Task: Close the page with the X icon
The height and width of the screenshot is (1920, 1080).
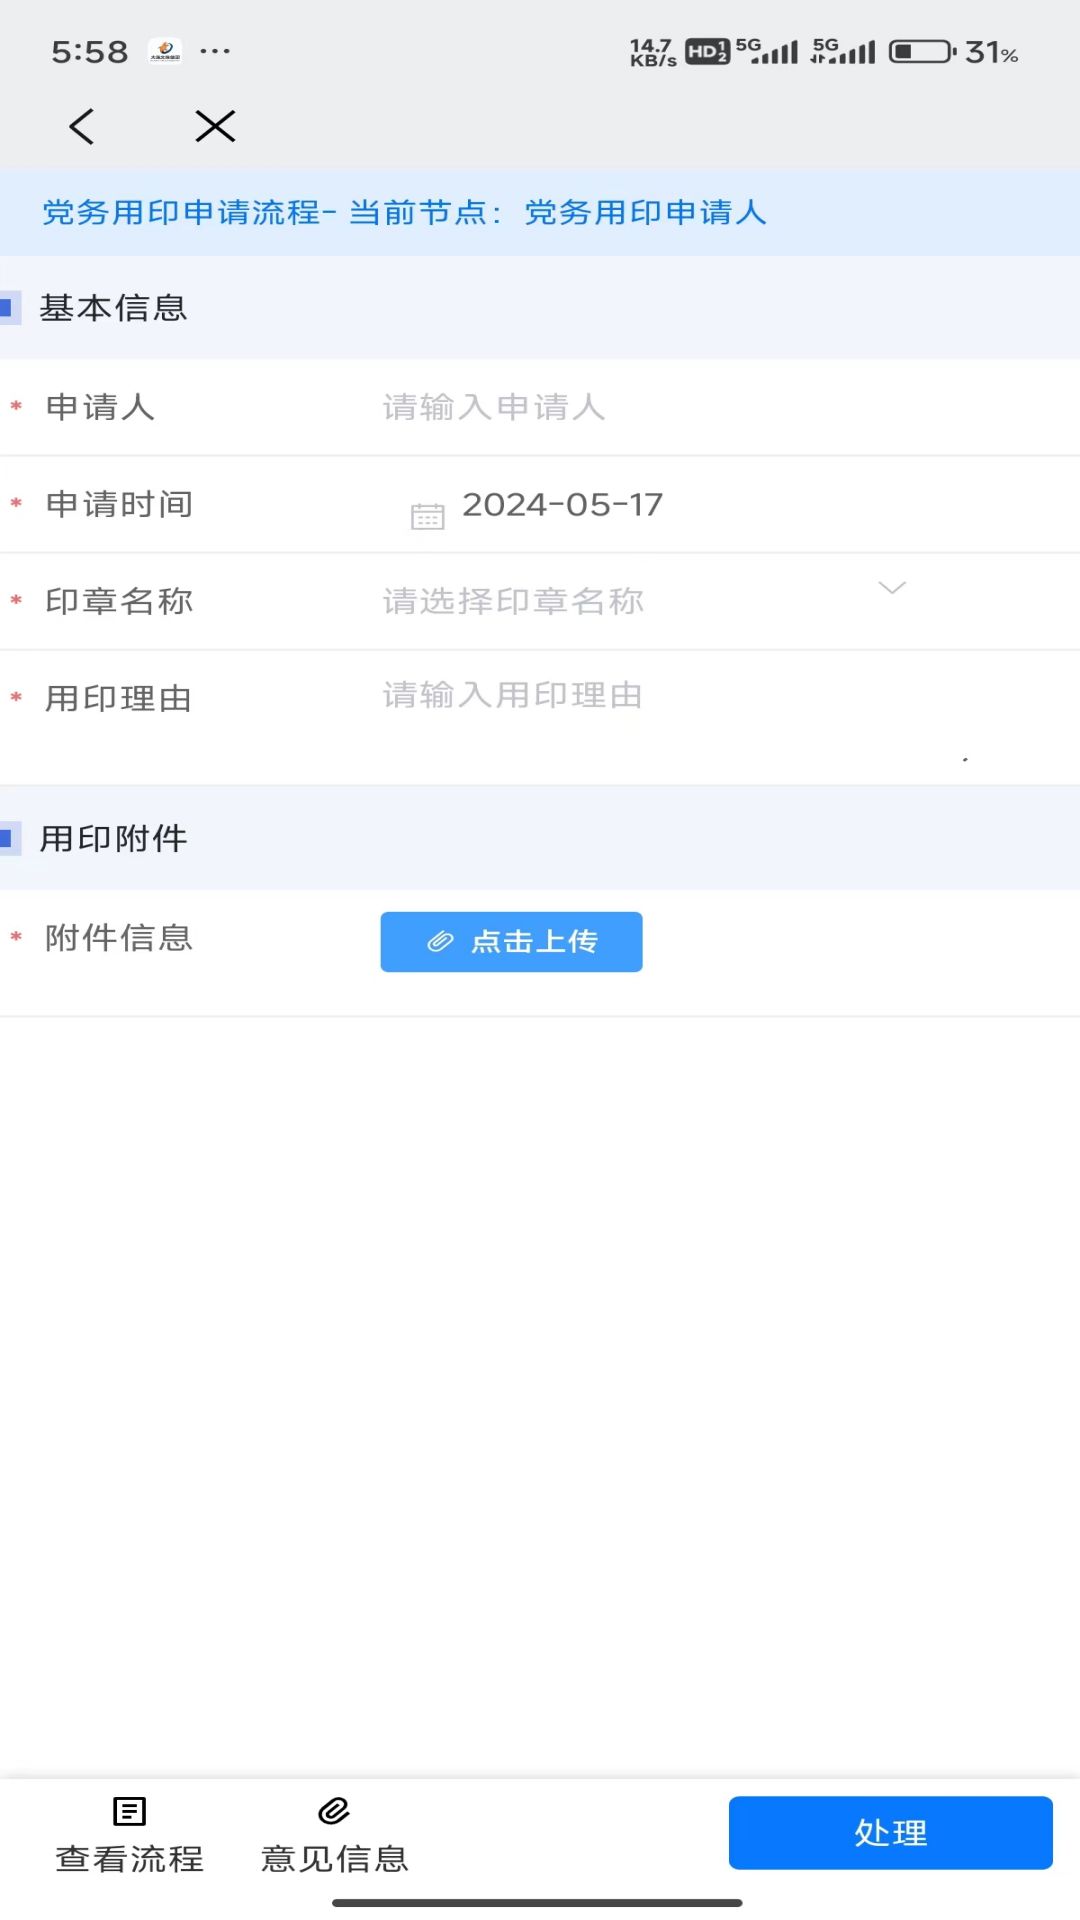Action: coord(215,126)
